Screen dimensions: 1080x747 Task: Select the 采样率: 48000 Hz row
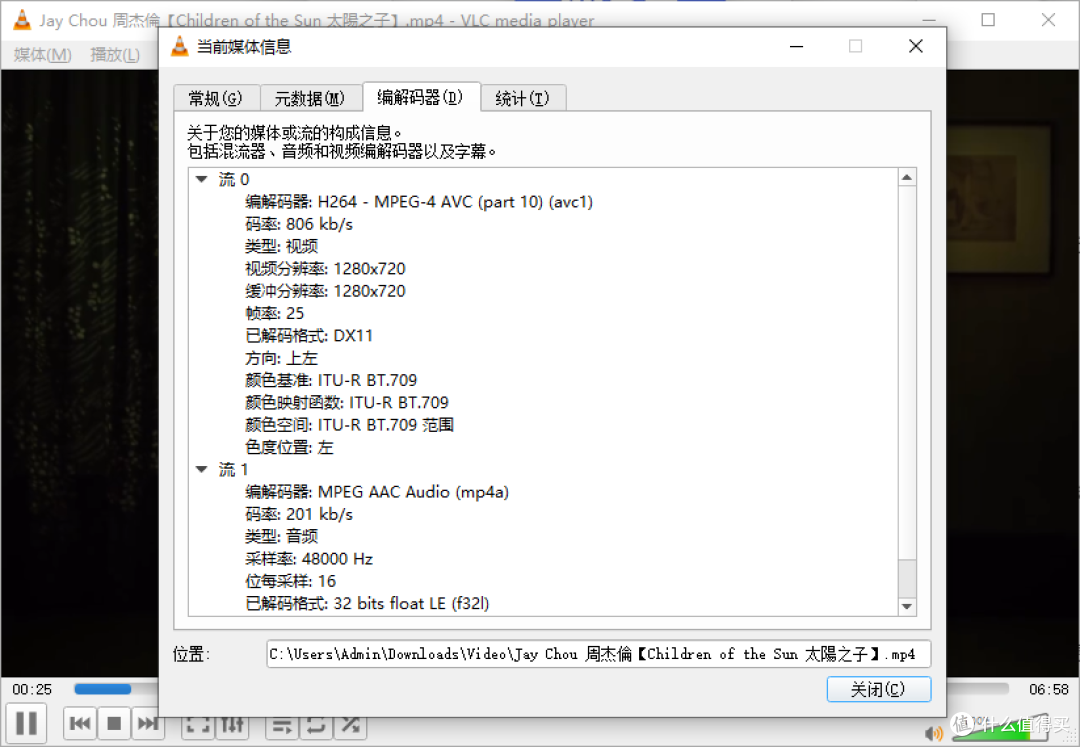tap(309, 558)
